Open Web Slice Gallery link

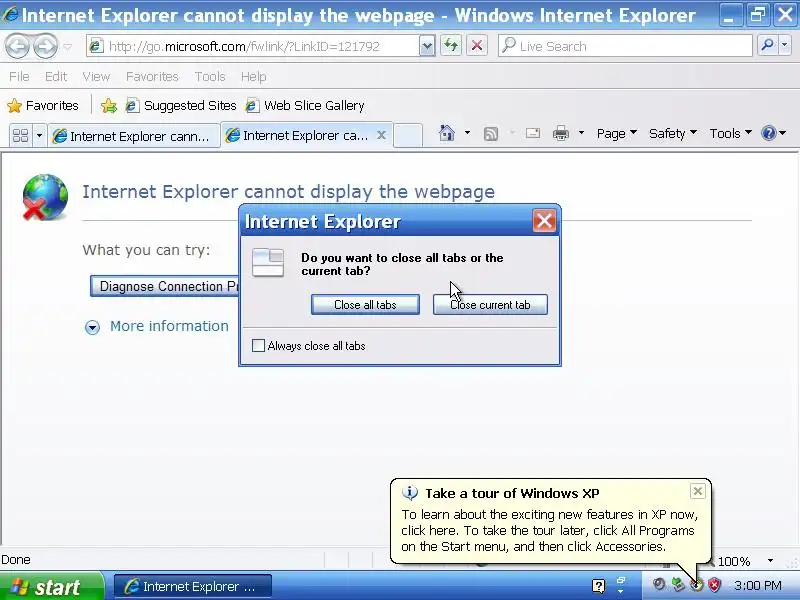(x=305, y=106)
